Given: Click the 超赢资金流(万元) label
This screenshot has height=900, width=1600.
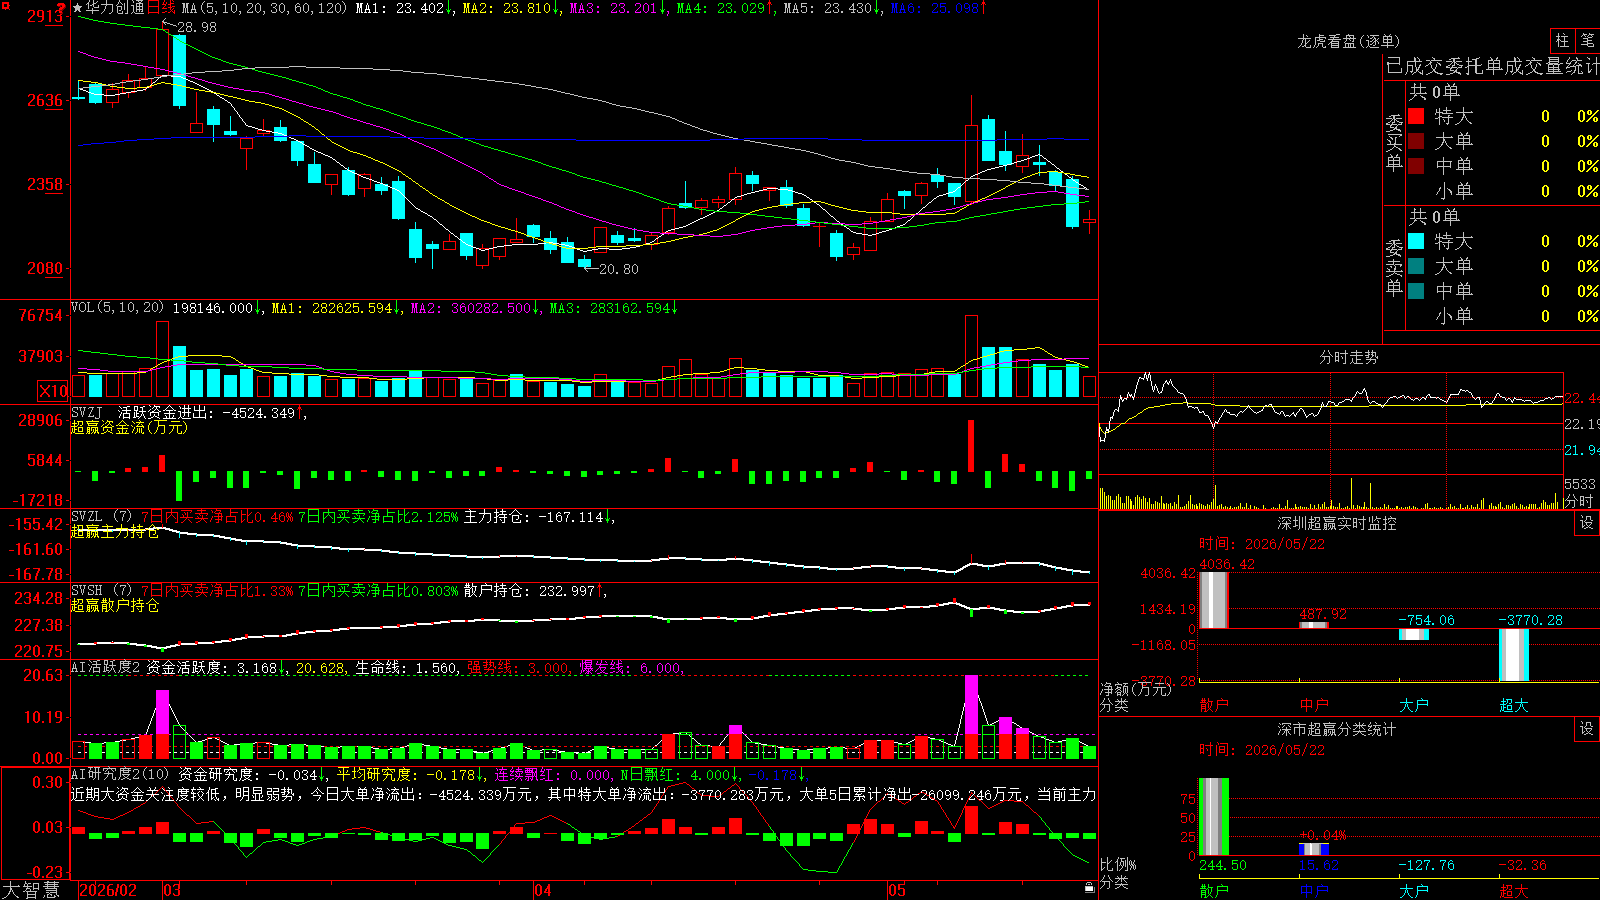Looking at the screenshot, I should tap(129, 427).
